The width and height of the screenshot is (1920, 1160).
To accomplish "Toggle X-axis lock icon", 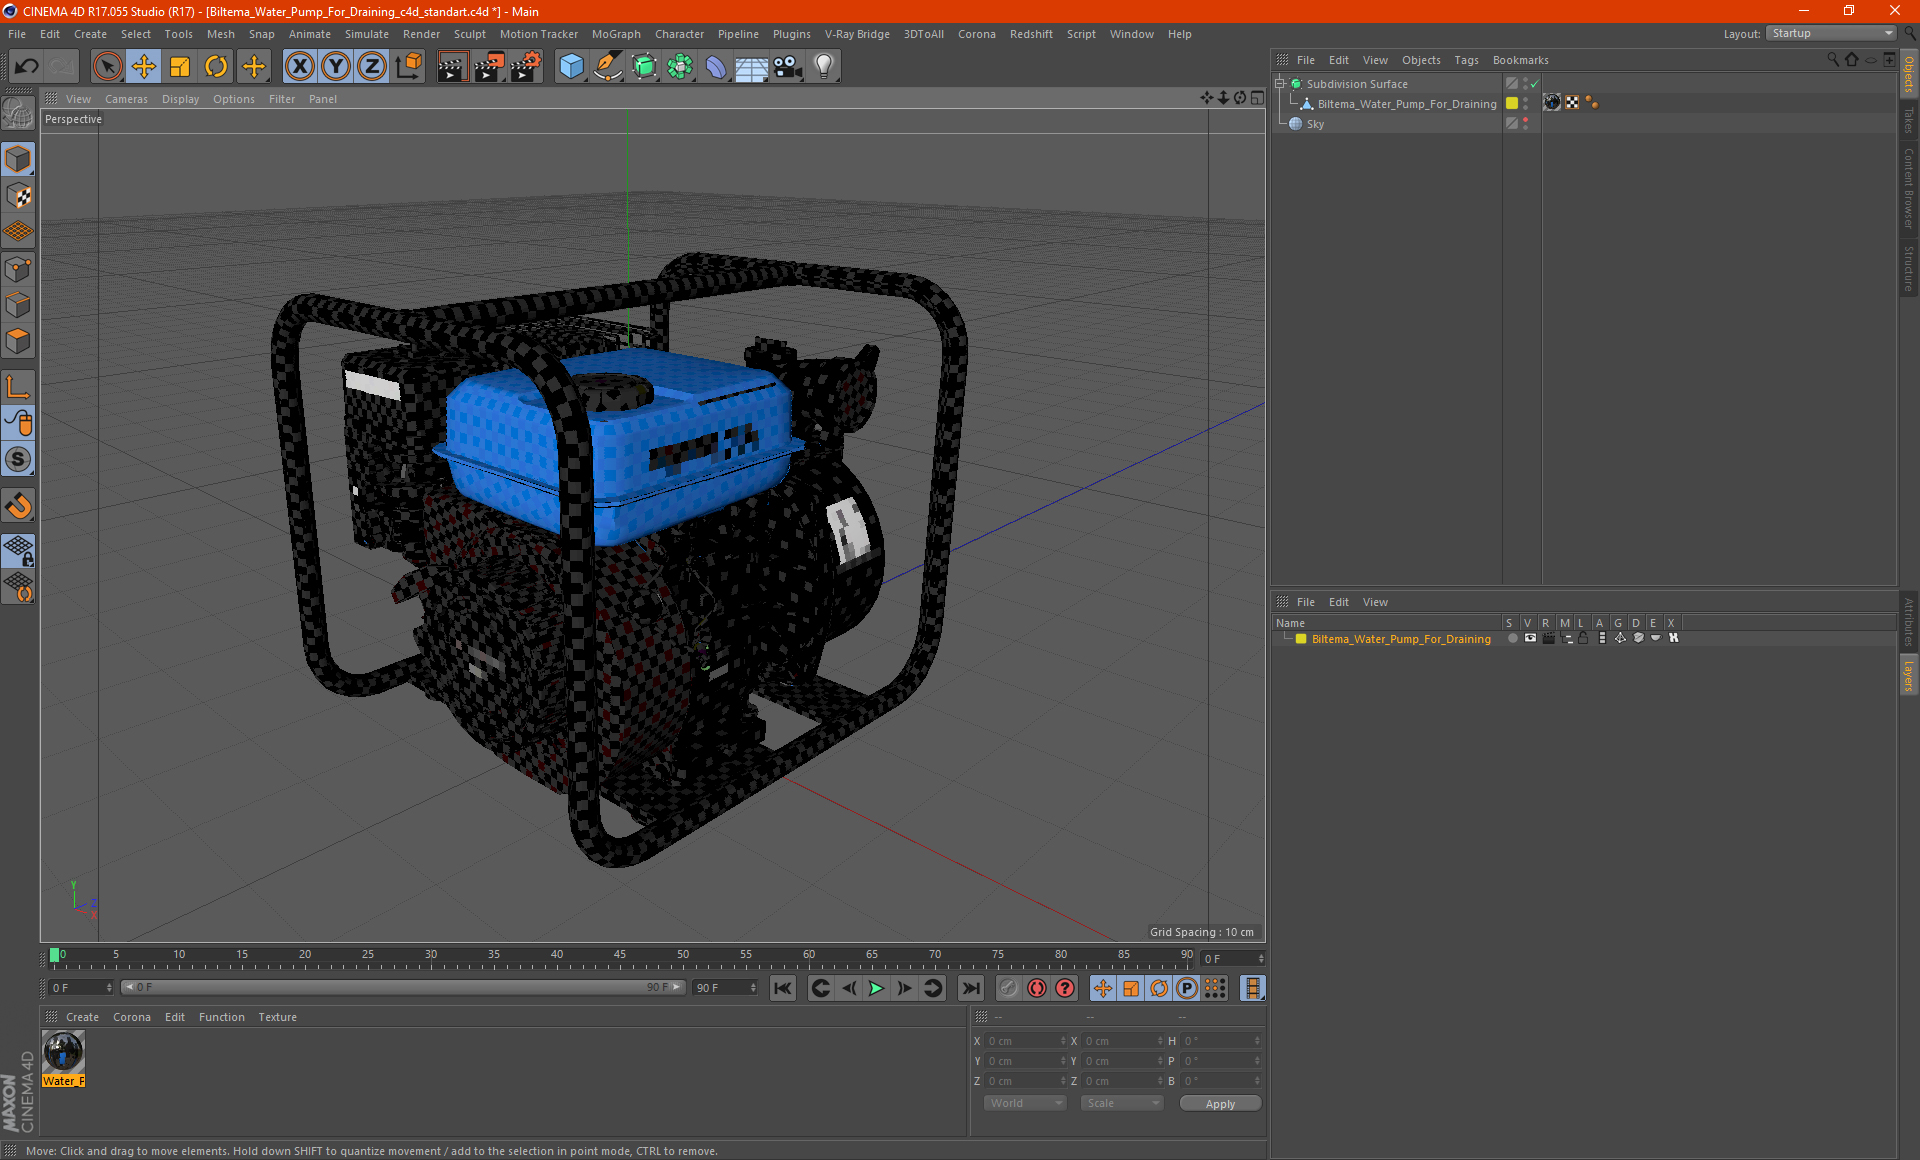I will 299,67.
